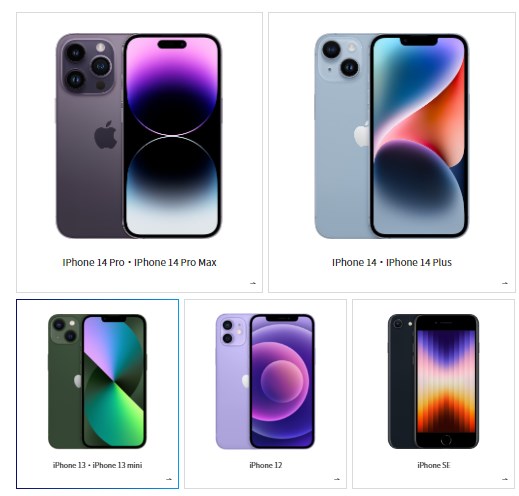Click the arrow icon in the iPhone 14 Plus card
Screen dimensions: 519x496
click(x=505, y=283)
